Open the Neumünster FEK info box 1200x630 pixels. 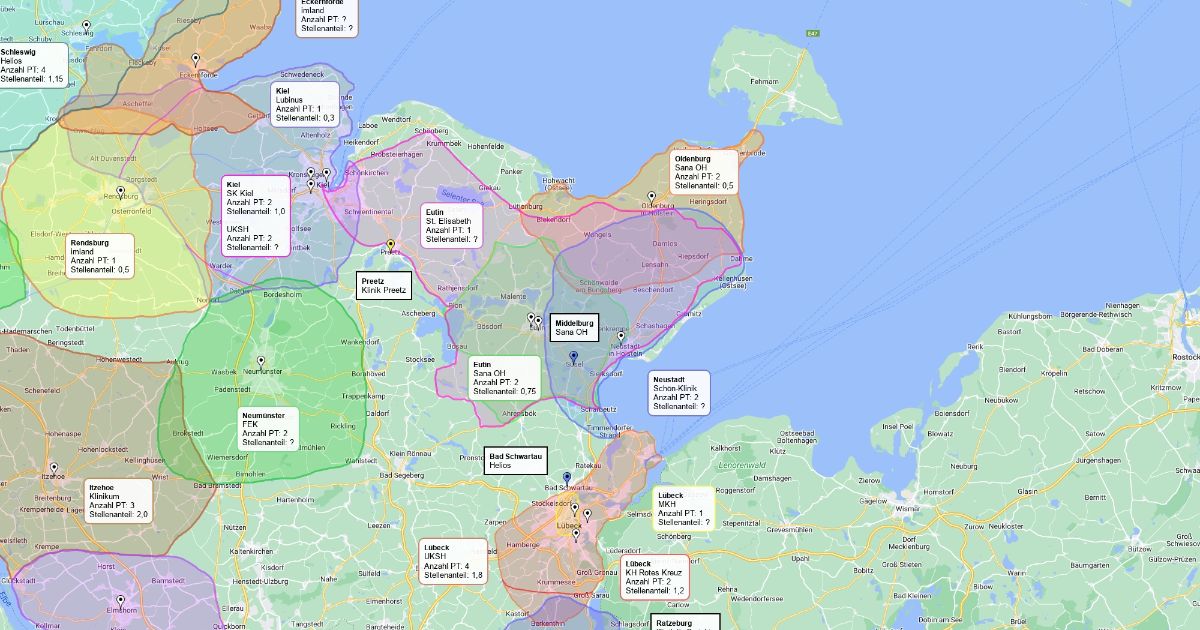270,428
